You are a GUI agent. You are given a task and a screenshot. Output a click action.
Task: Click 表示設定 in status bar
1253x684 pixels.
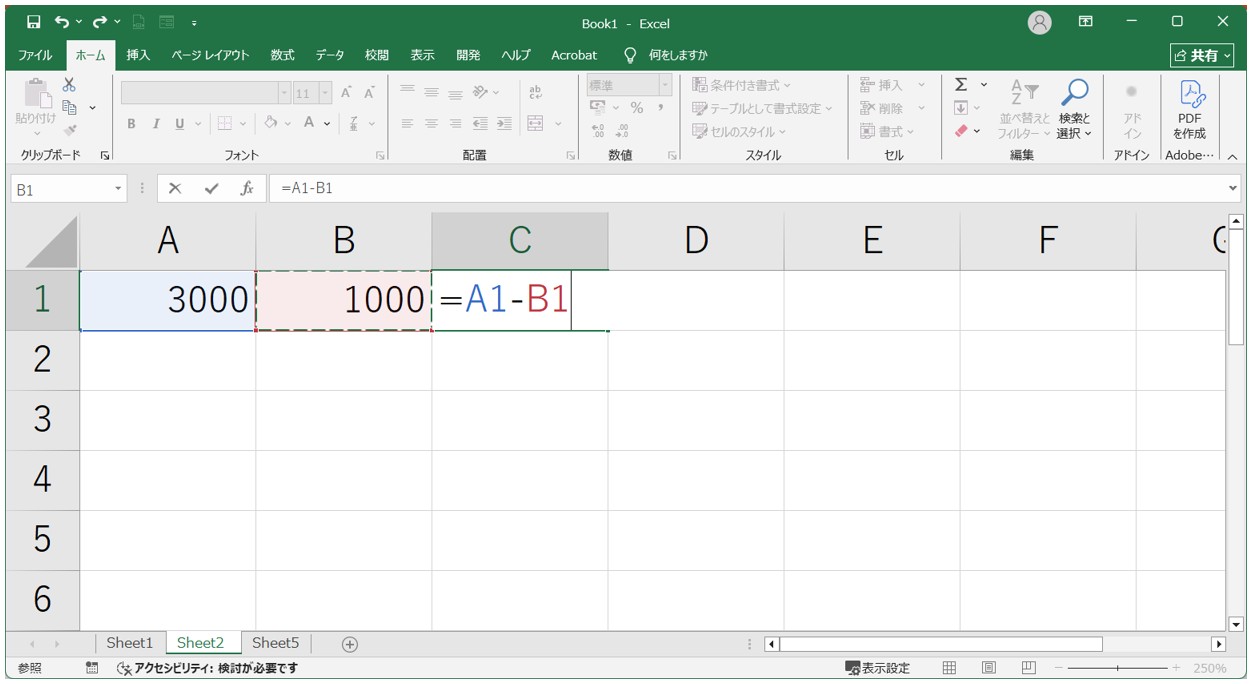[x=878, y=668]
